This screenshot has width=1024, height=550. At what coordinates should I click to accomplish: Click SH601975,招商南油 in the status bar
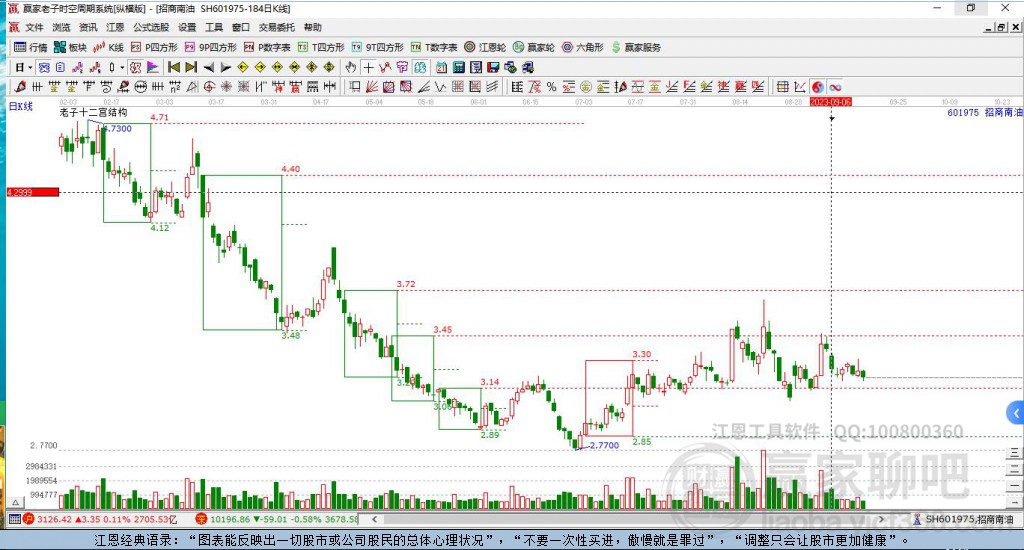(x=969, y=519)
